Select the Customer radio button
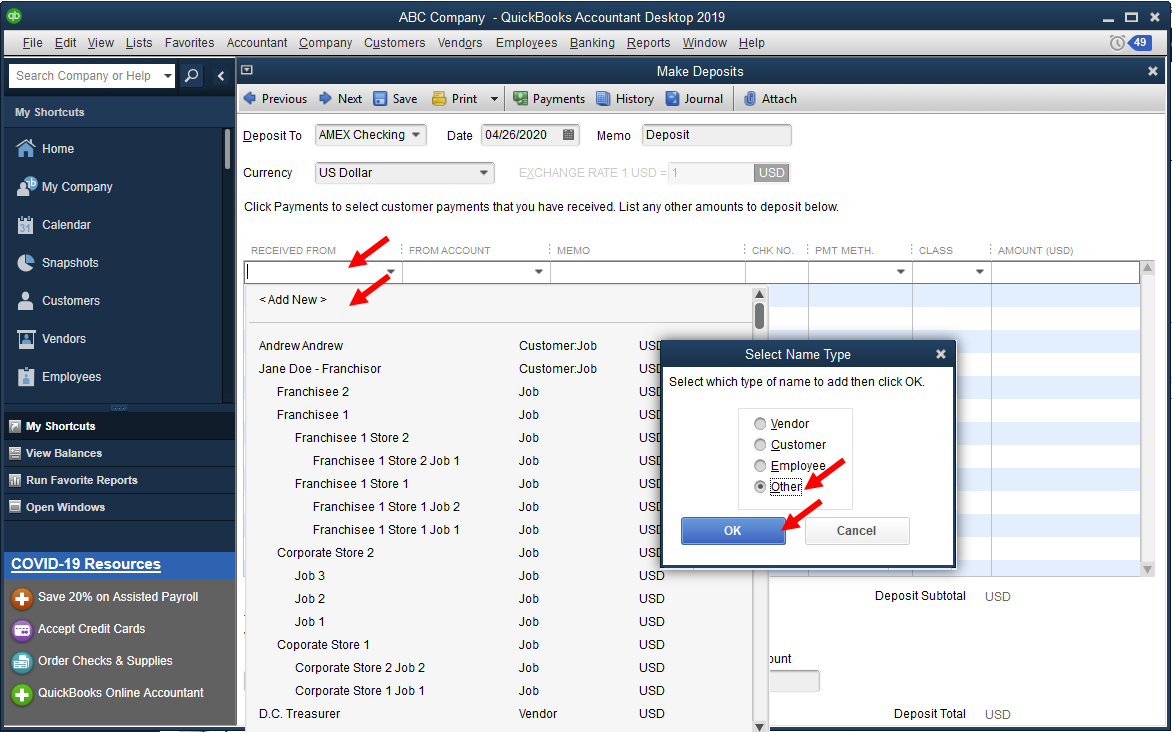This screenshot has width=1172, height=732. coord(760,445)
